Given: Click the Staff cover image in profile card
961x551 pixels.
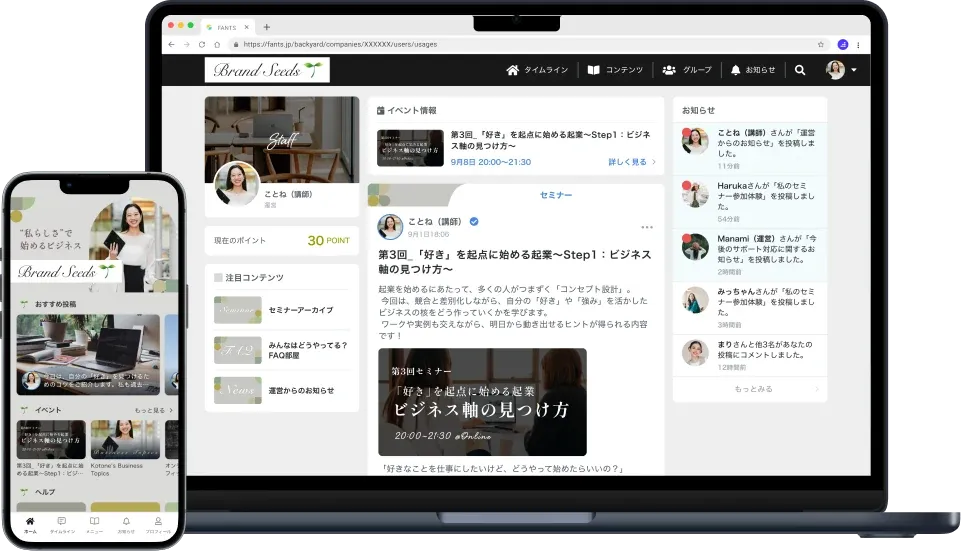Looking at the screenshot, I should click(282, 139).
